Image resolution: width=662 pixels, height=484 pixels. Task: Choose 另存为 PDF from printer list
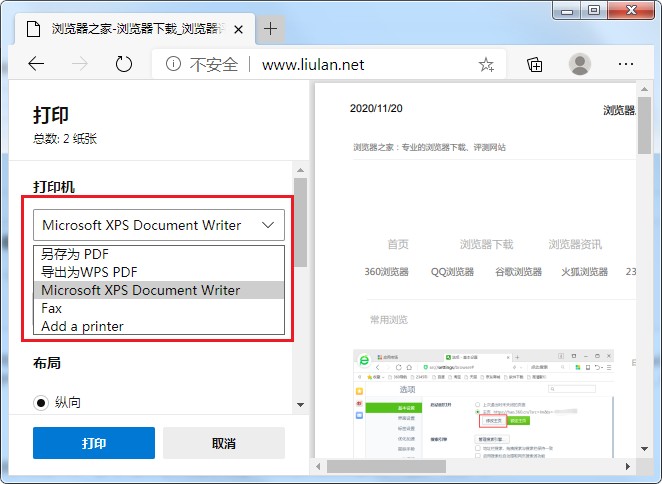tap(159, 254)
